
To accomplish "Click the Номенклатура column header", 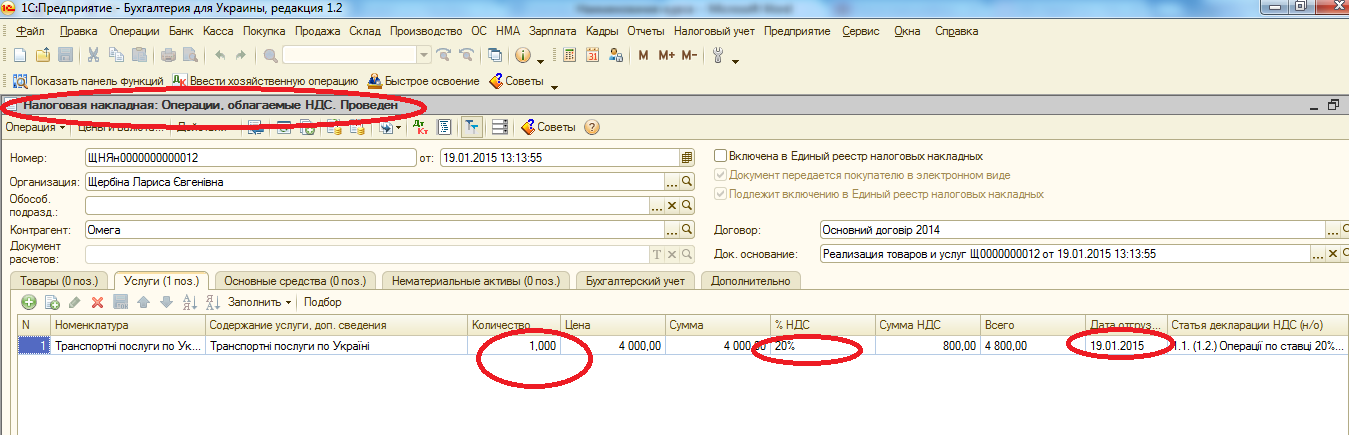I will coord(128,326).
